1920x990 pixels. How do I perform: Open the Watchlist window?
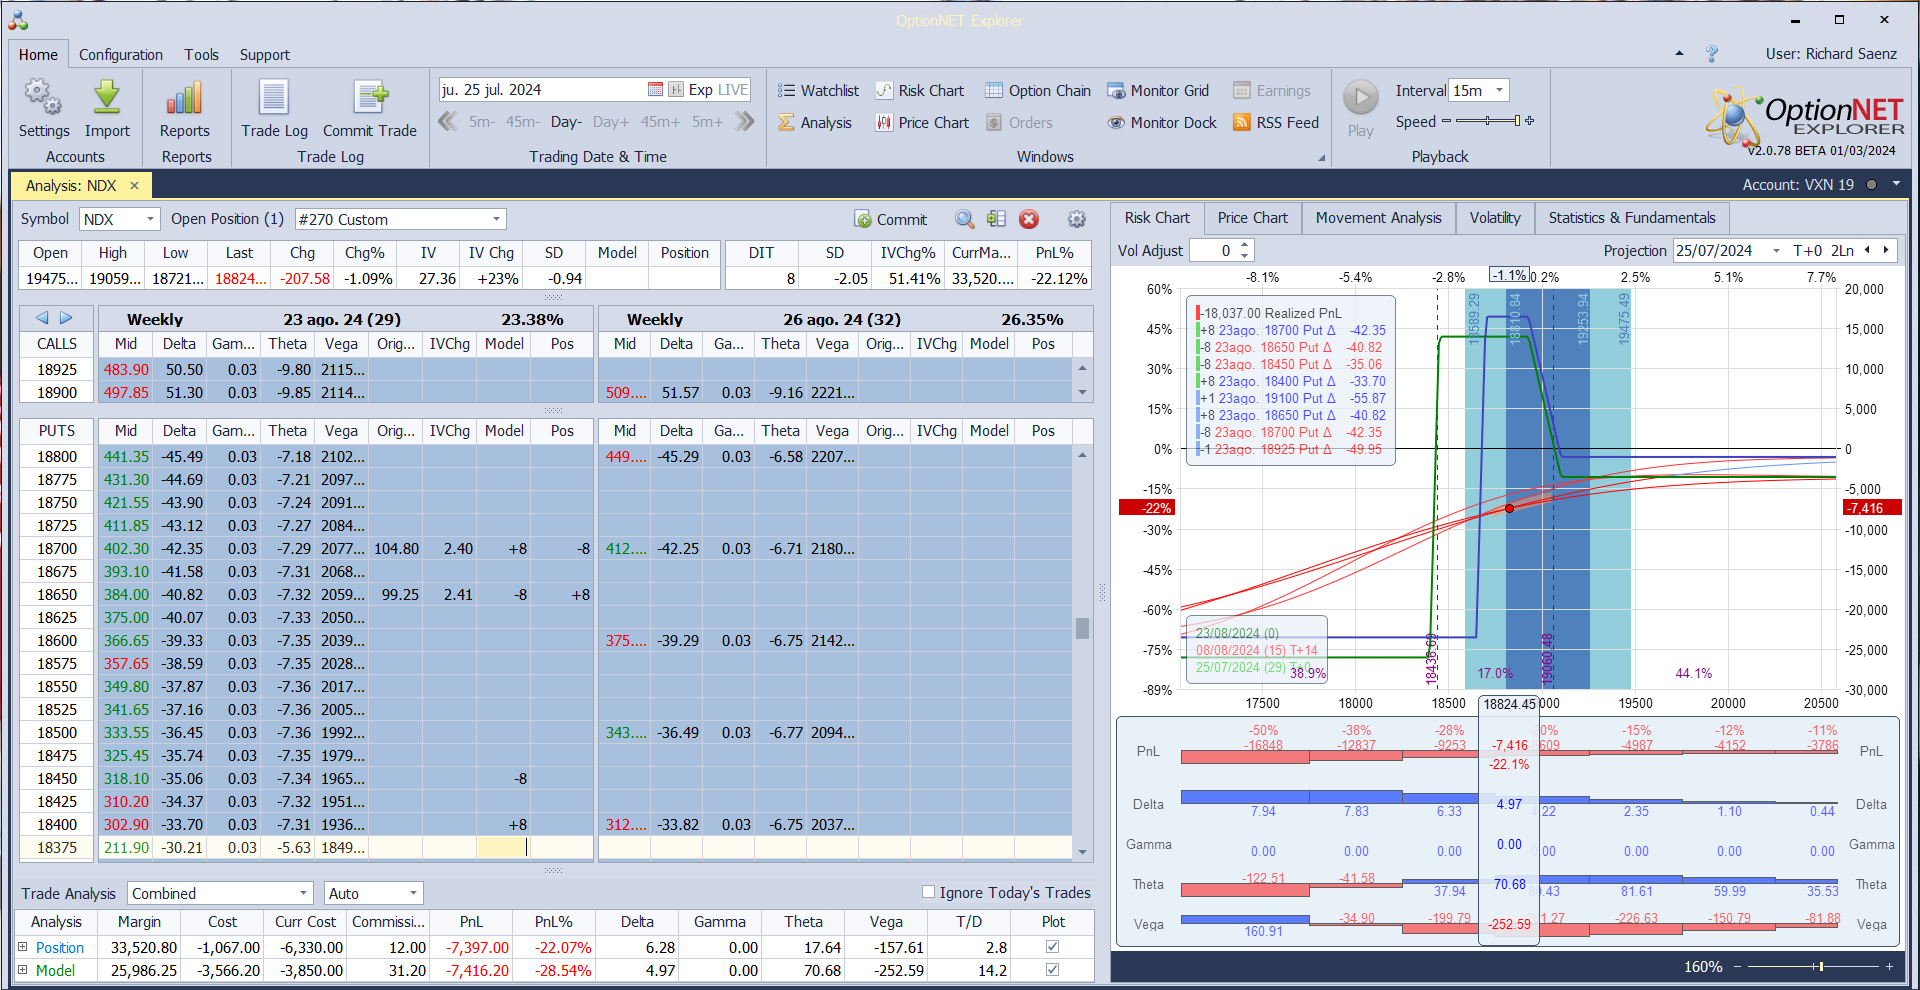coord(818,90)
